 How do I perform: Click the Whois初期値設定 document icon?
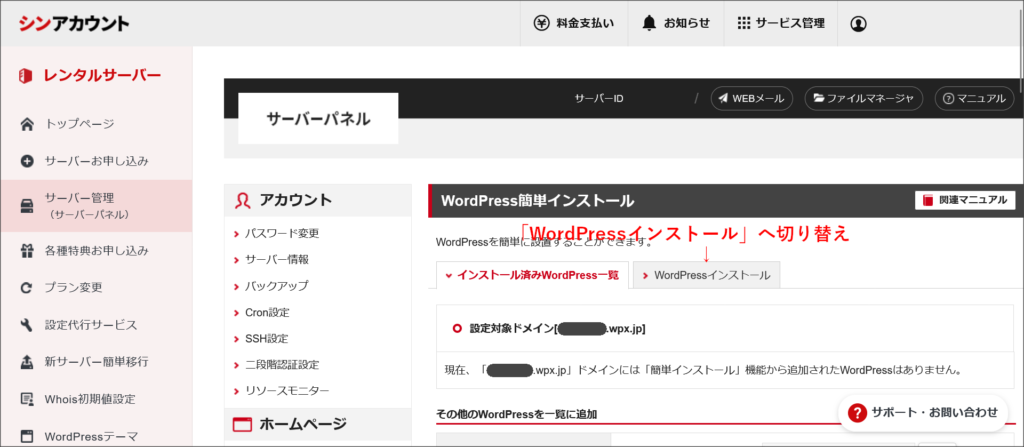[x=27, y=399]
